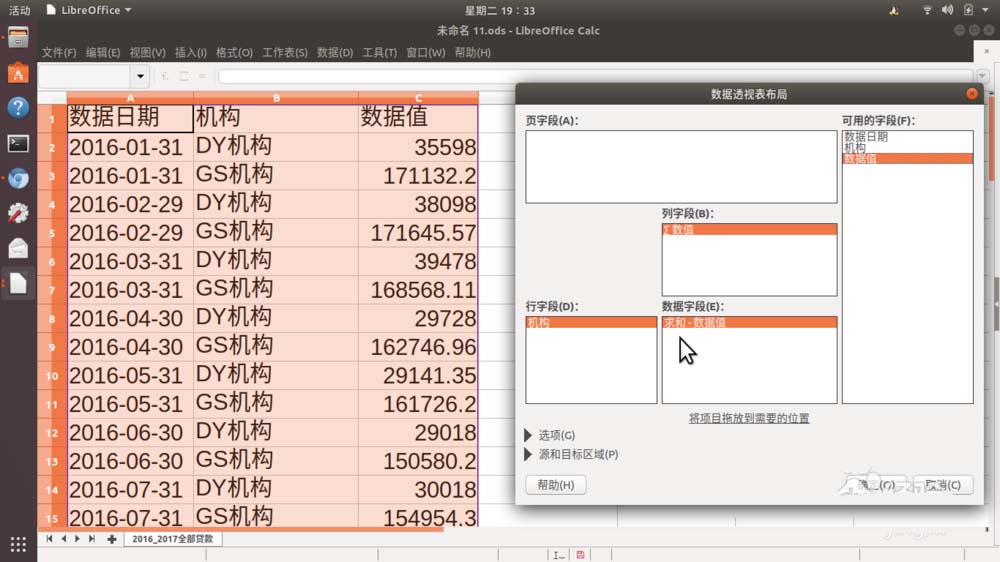Click the Show Applications grid icon
Image resolution: width=1000 pixels, height=562 pixels.
[18, 544]
